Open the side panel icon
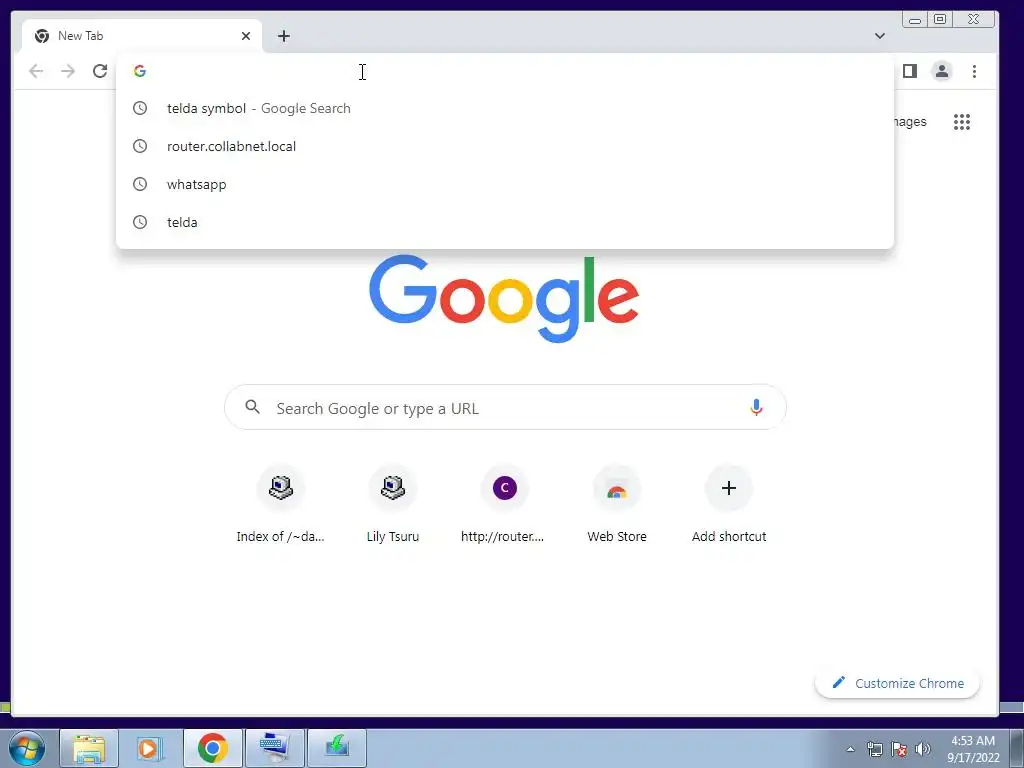Screen dimensions: 1024x768 tap(910, 71)
